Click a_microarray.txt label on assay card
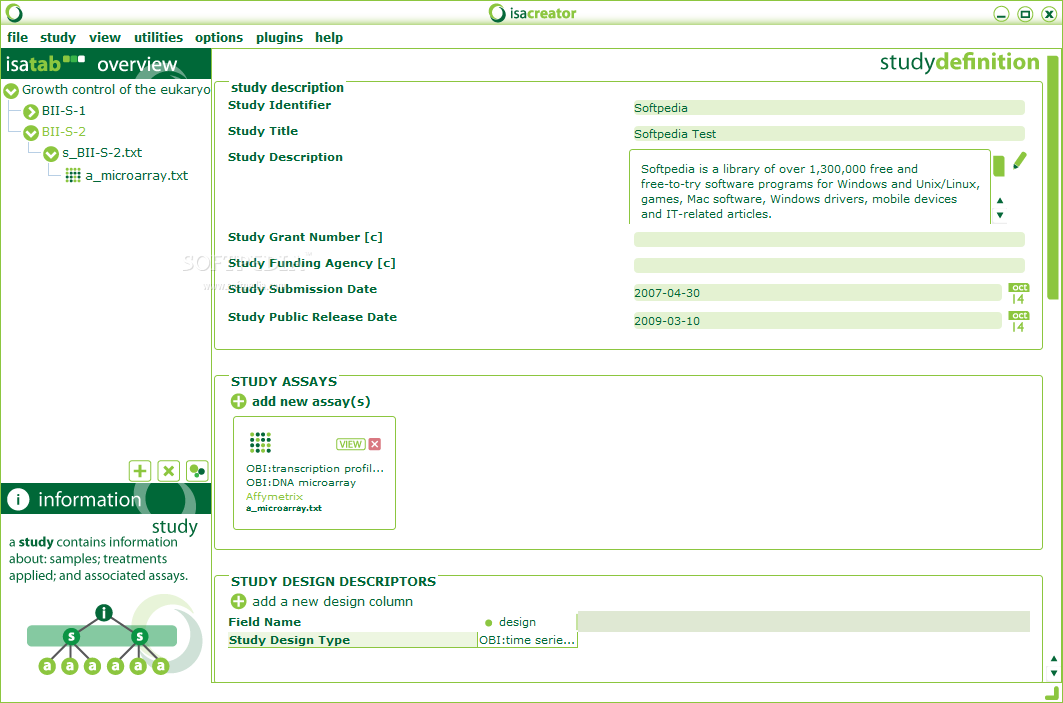Viewport: 1063px width, 703px height. 283,508
